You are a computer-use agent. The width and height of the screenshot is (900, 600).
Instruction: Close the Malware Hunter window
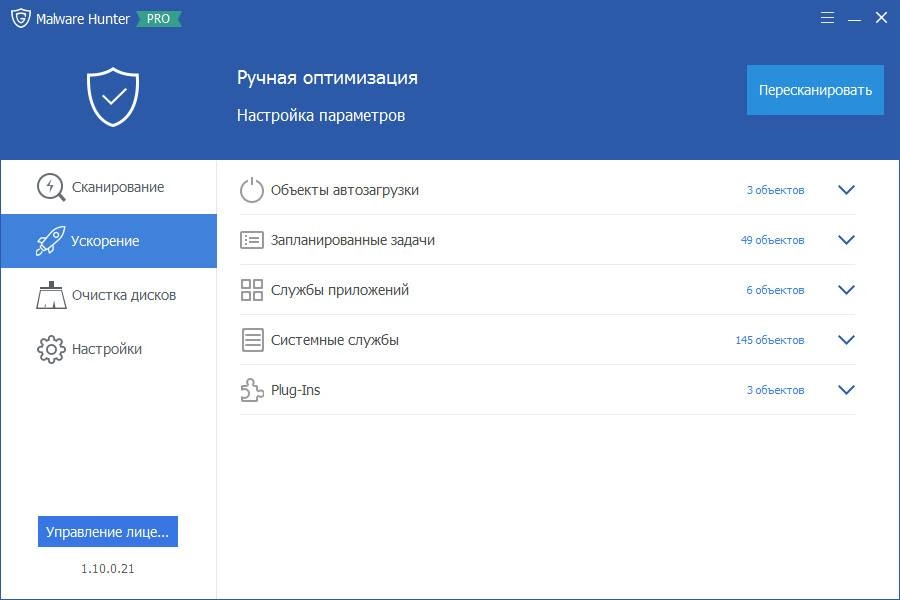[882, 18]
